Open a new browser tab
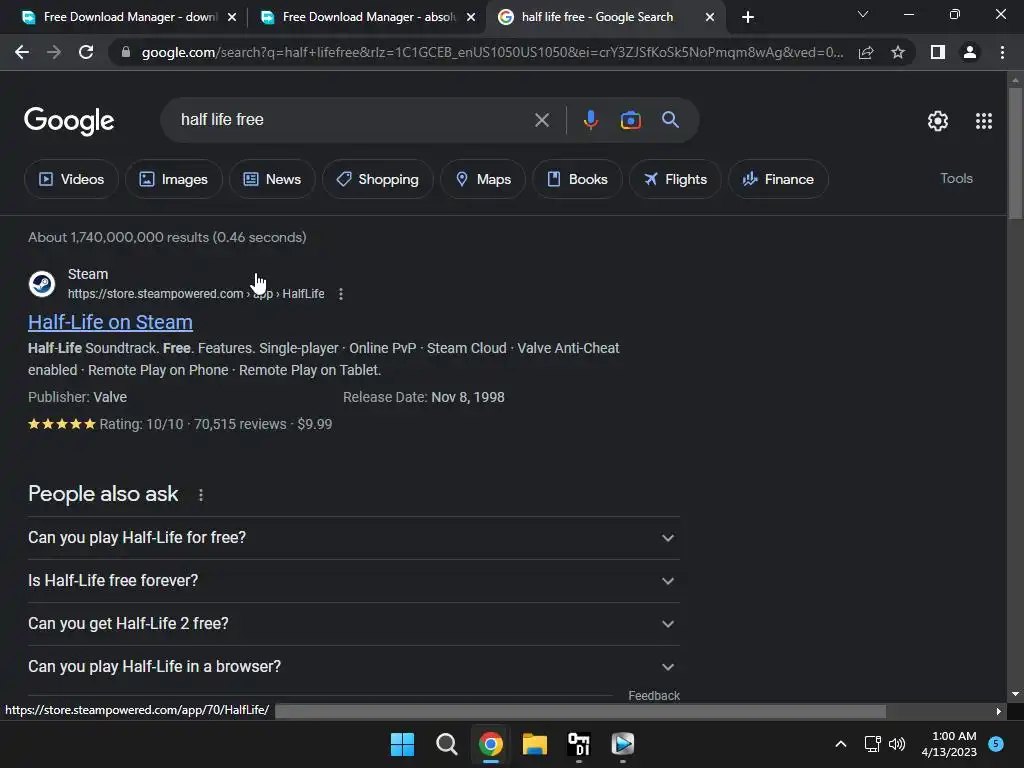 point(748,17)
